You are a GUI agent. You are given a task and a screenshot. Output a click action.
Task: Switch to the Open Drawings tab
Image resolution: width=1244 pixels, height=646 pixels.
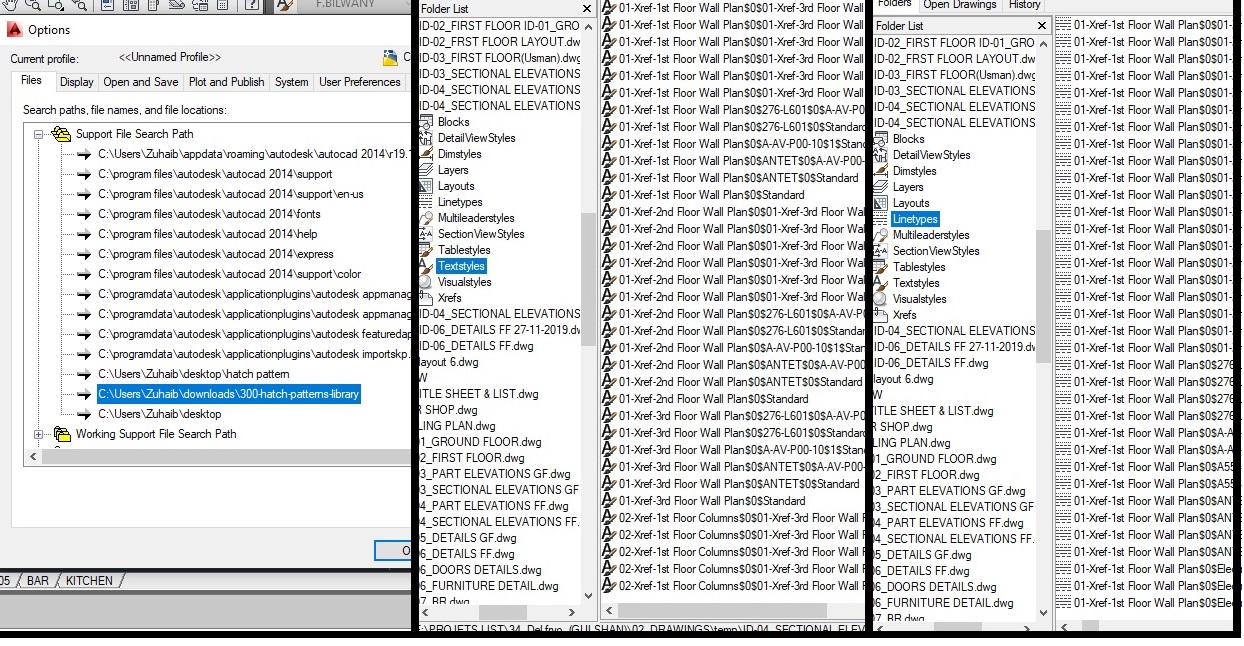tap(959, 5)
